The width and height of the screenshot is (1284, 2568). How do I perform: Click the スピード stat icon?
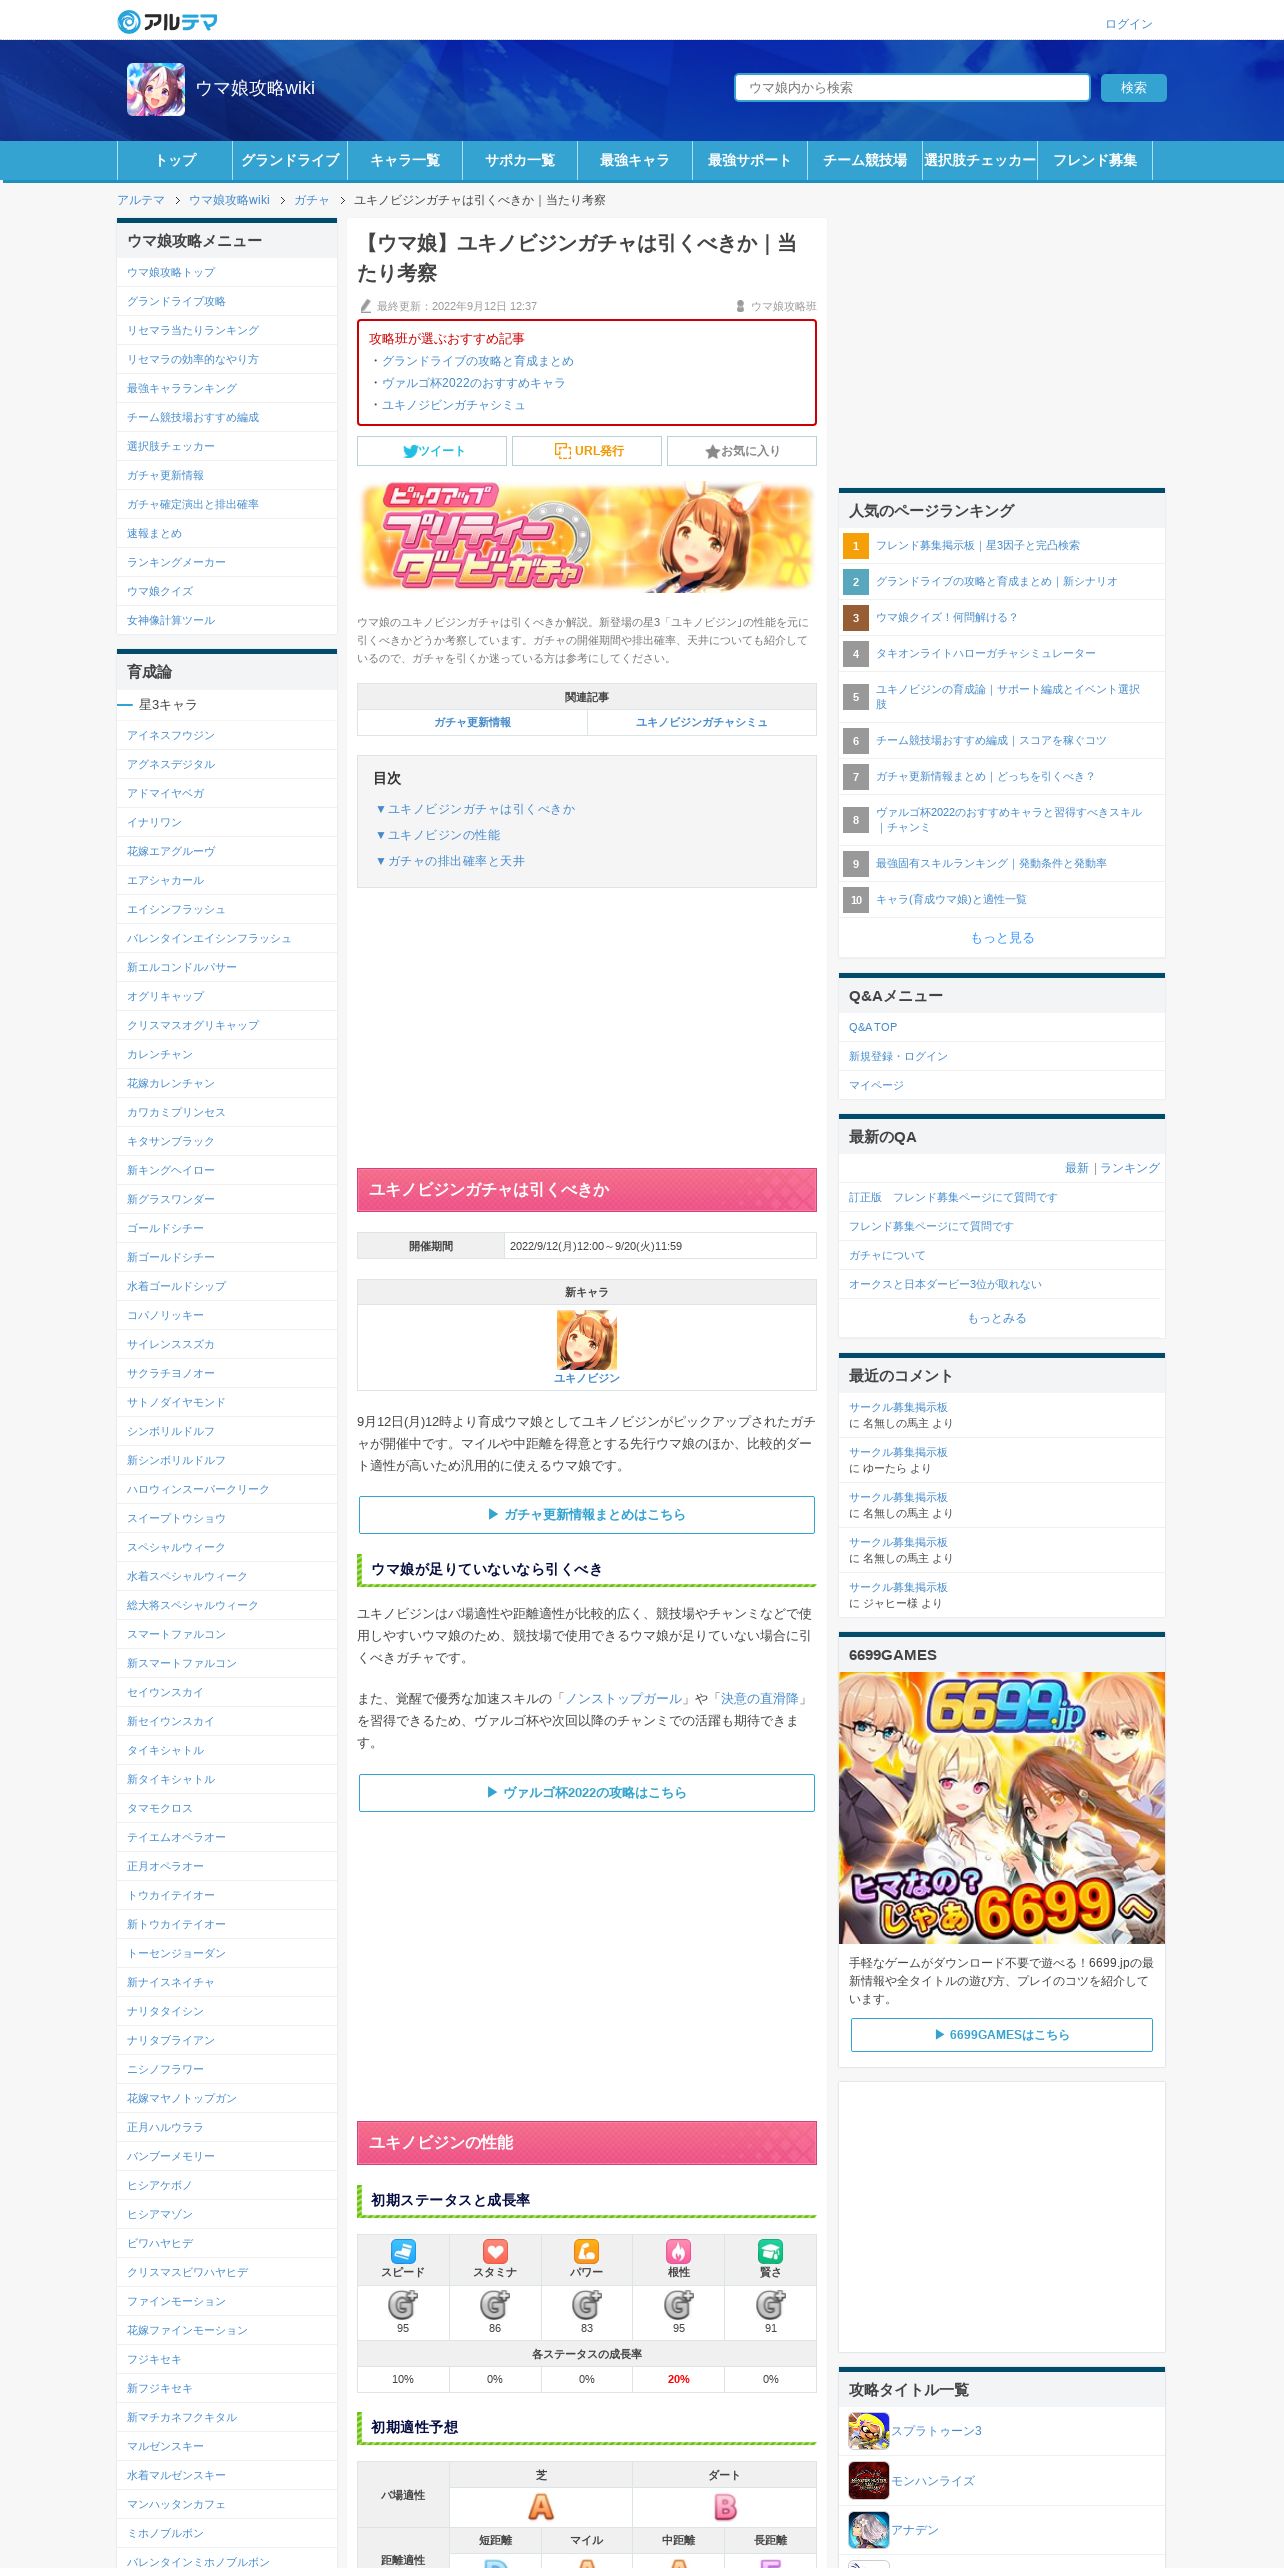coord(403,2251)
